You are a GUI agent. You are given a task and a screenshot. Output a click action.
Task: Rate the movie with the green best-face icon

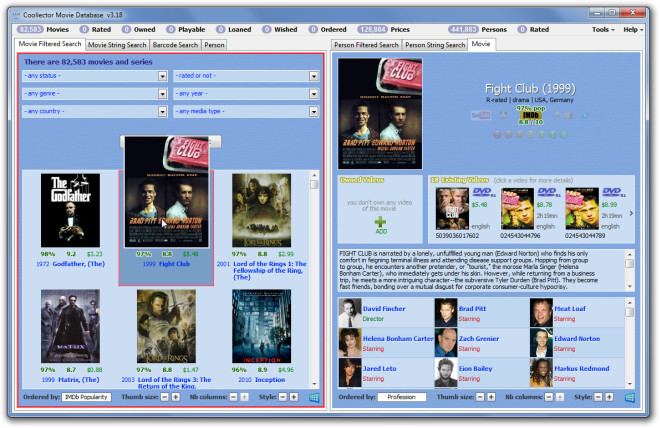click(x=564, y=134)
